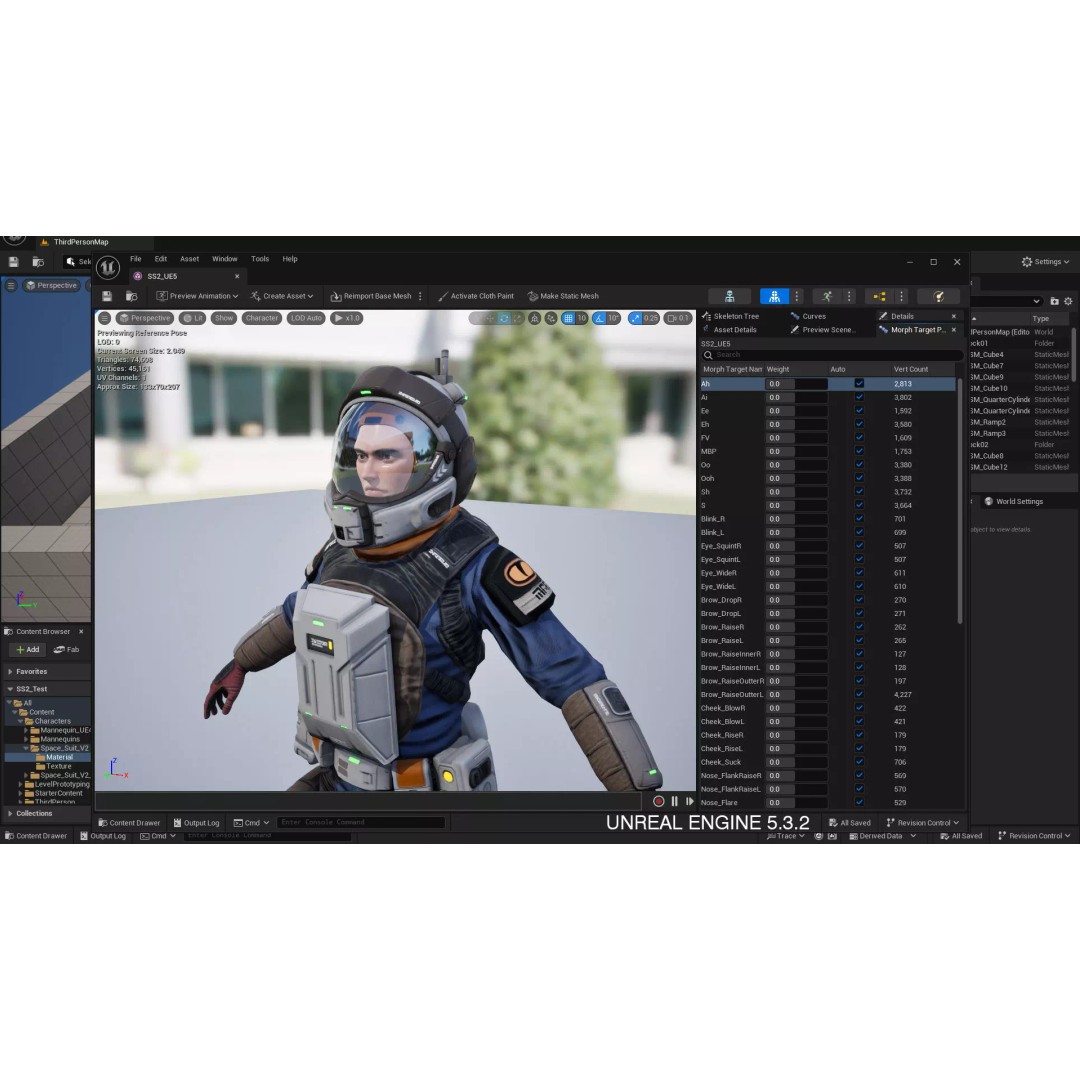This screenshot has width=1080, height=1080.
Task: Toggle translate transform gizmo in viewport
Action: (490, 318)
